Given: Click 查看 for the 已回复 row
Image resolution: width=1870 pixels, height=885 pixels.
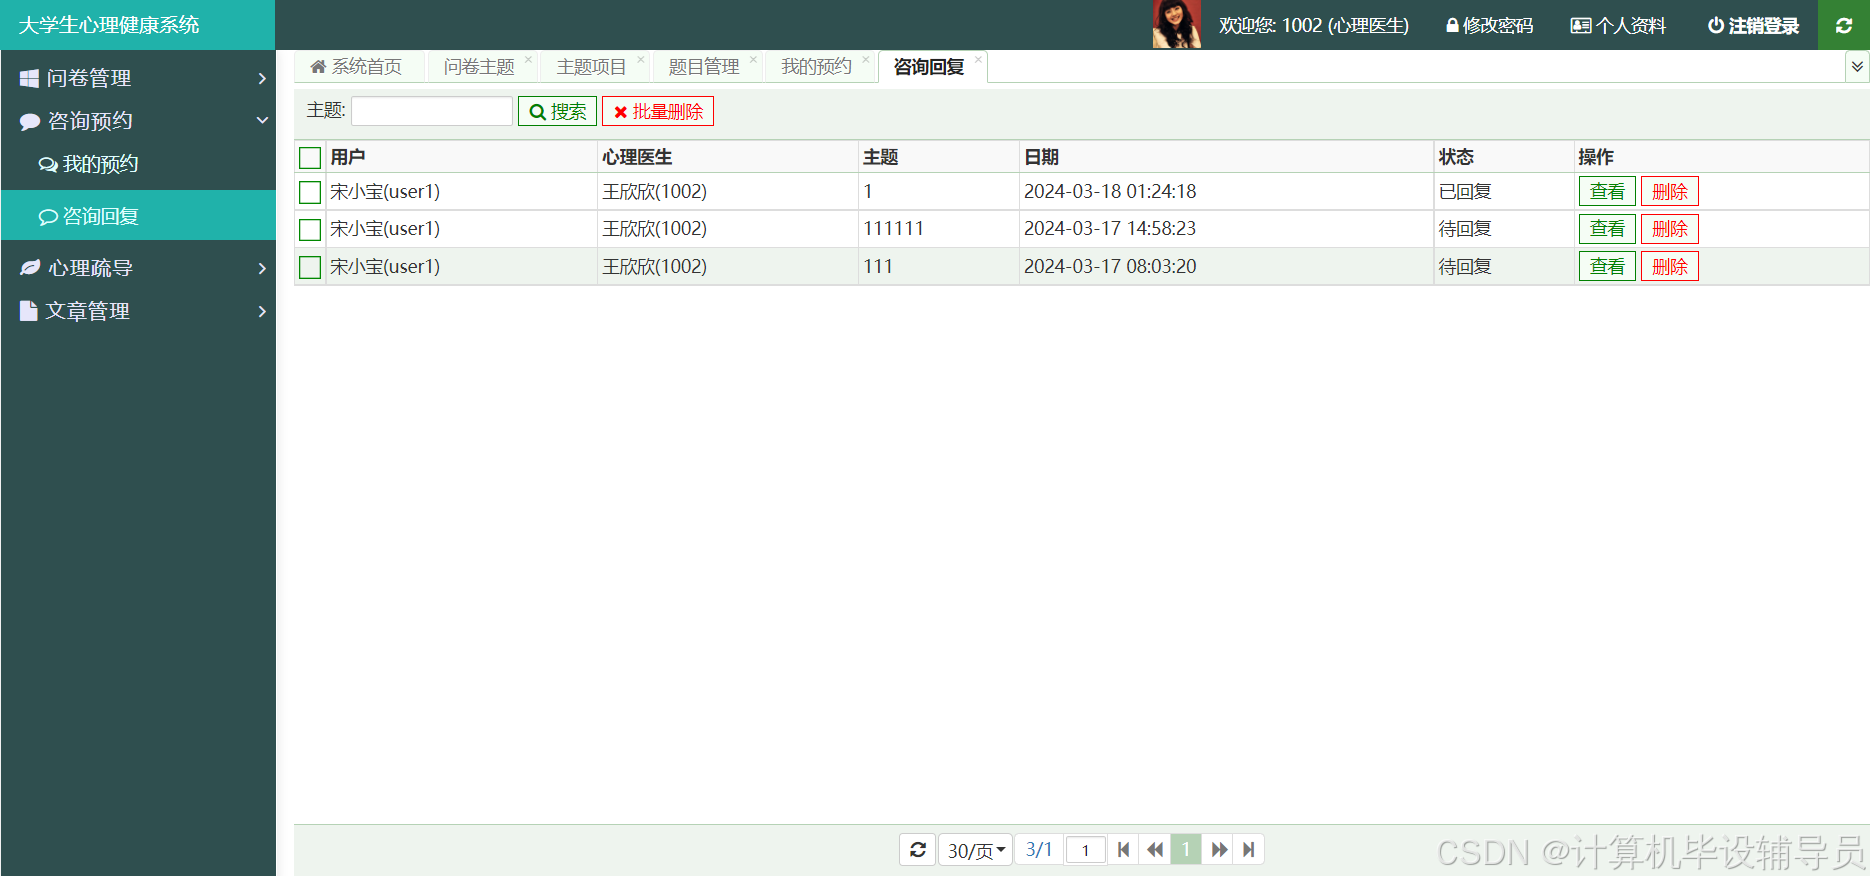Looking at the screenshot, I should click(x=1607, y=191).
